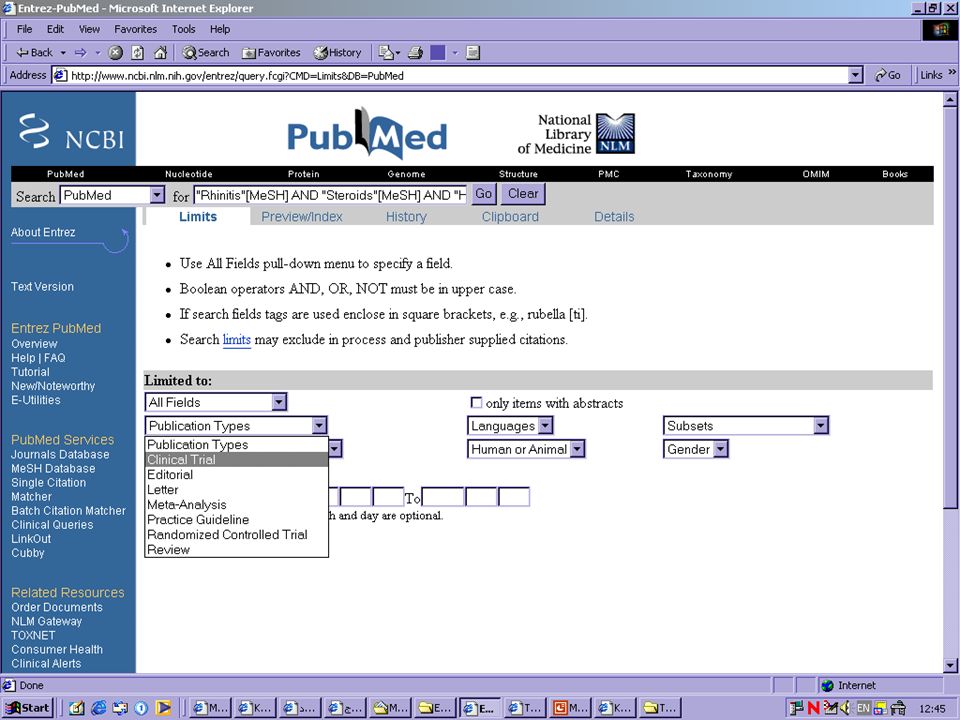Click the Stop loading icon

pos(115,53)
